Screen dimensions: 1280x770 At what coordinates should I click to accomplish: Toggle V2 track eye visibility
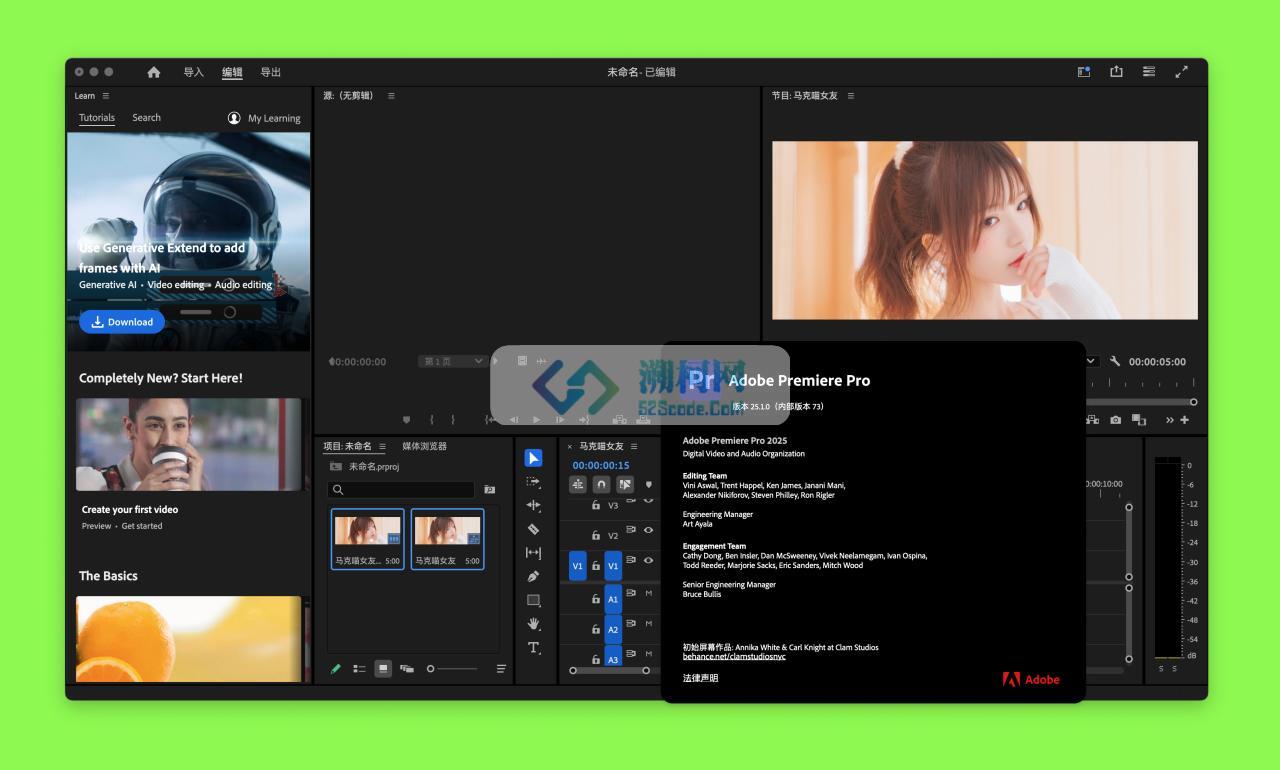648,530
